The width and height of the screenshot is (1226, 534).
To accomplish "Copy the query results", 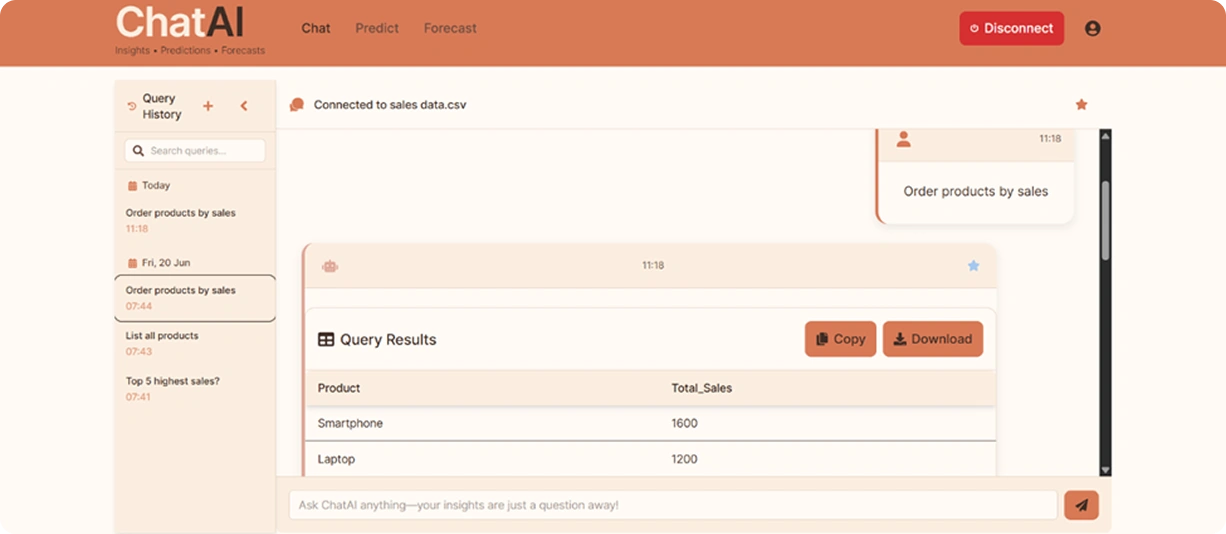I will click(840, 339).
